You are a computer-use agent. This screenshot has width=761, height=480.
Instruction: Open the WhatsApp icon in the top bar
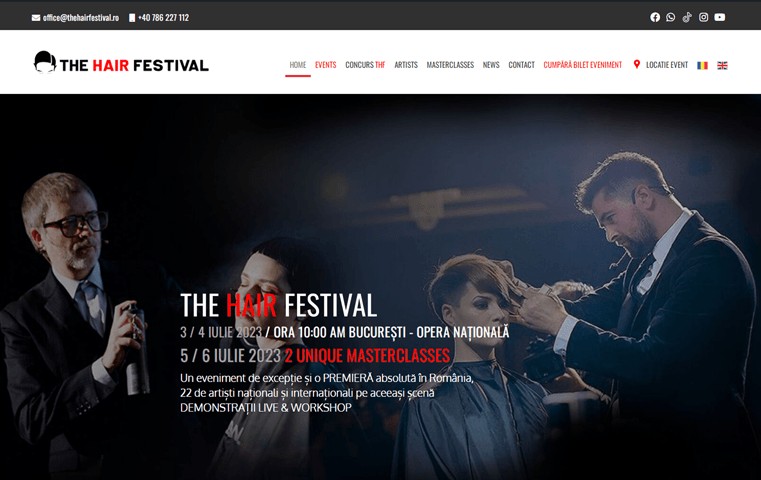670,17
